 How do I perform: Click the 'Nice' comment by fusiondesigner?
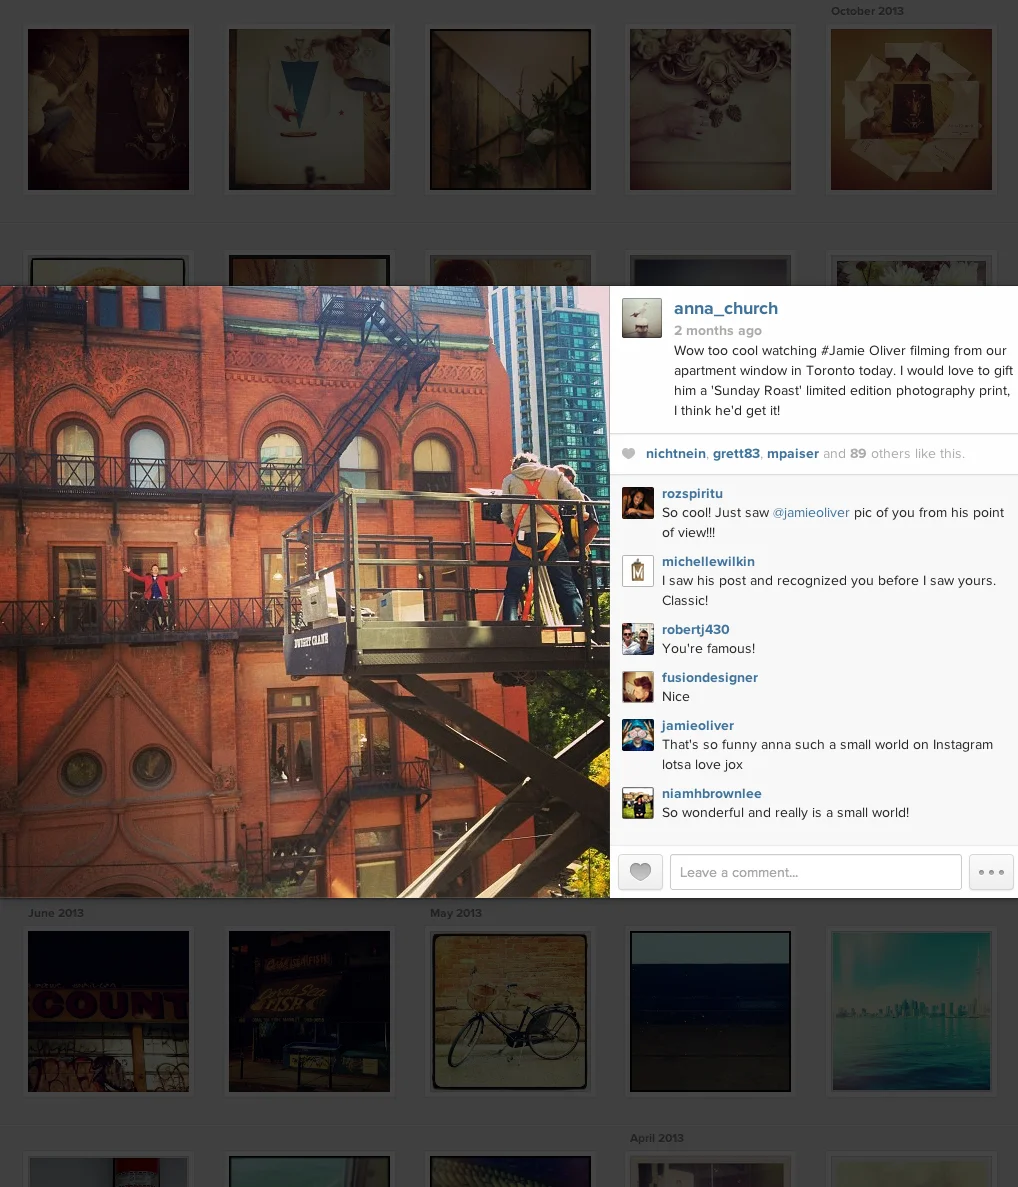click(675, 696)
